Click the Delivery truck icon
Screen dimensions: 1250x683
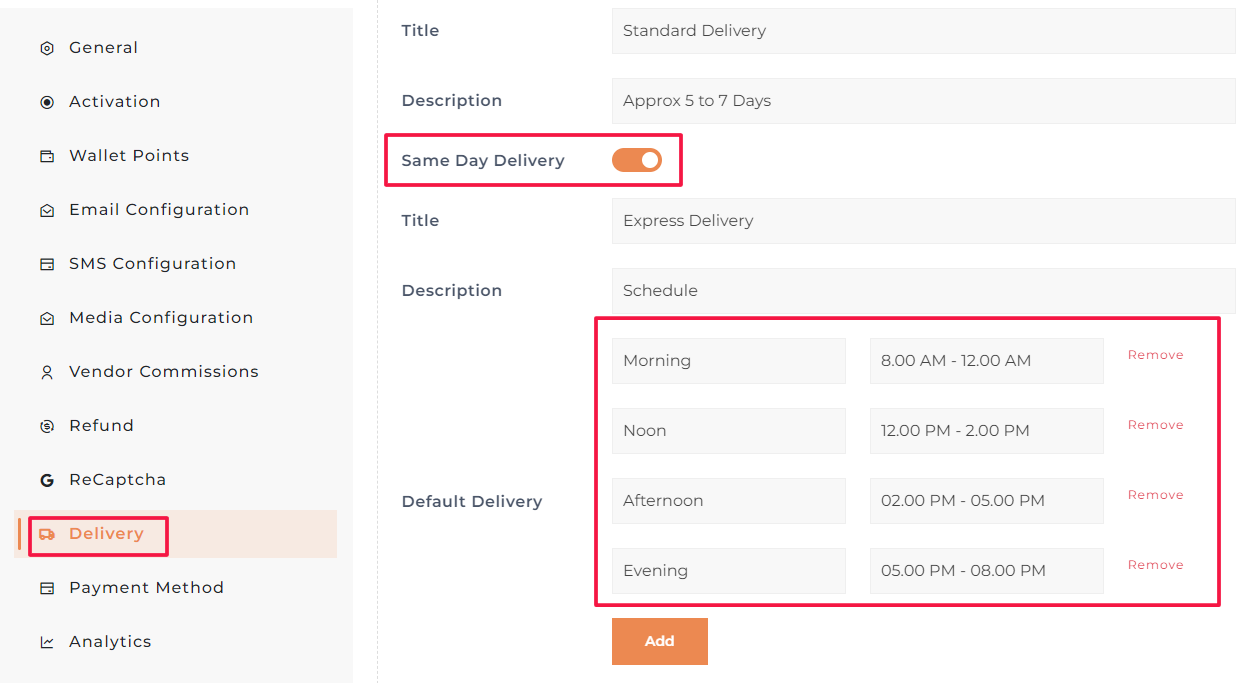(47, 534)
